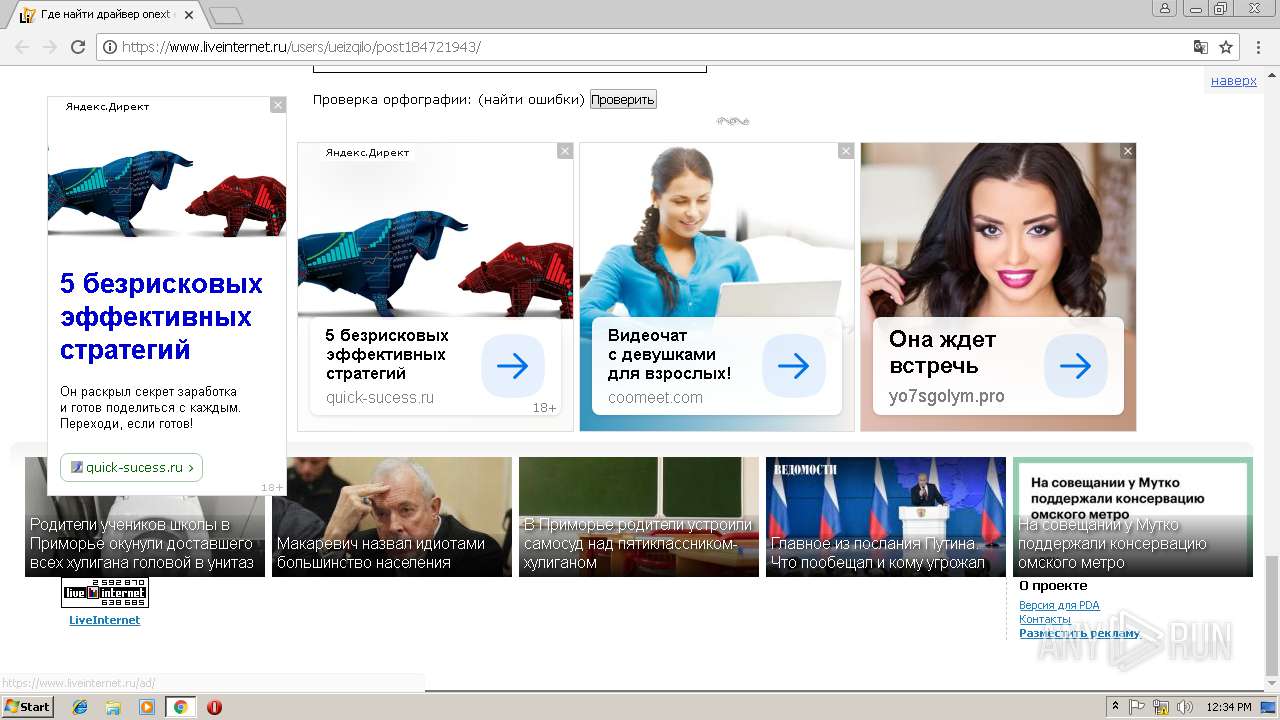Open Internet Explorer from the taskbar
The image size is (1280, 720).
(80, 707)
